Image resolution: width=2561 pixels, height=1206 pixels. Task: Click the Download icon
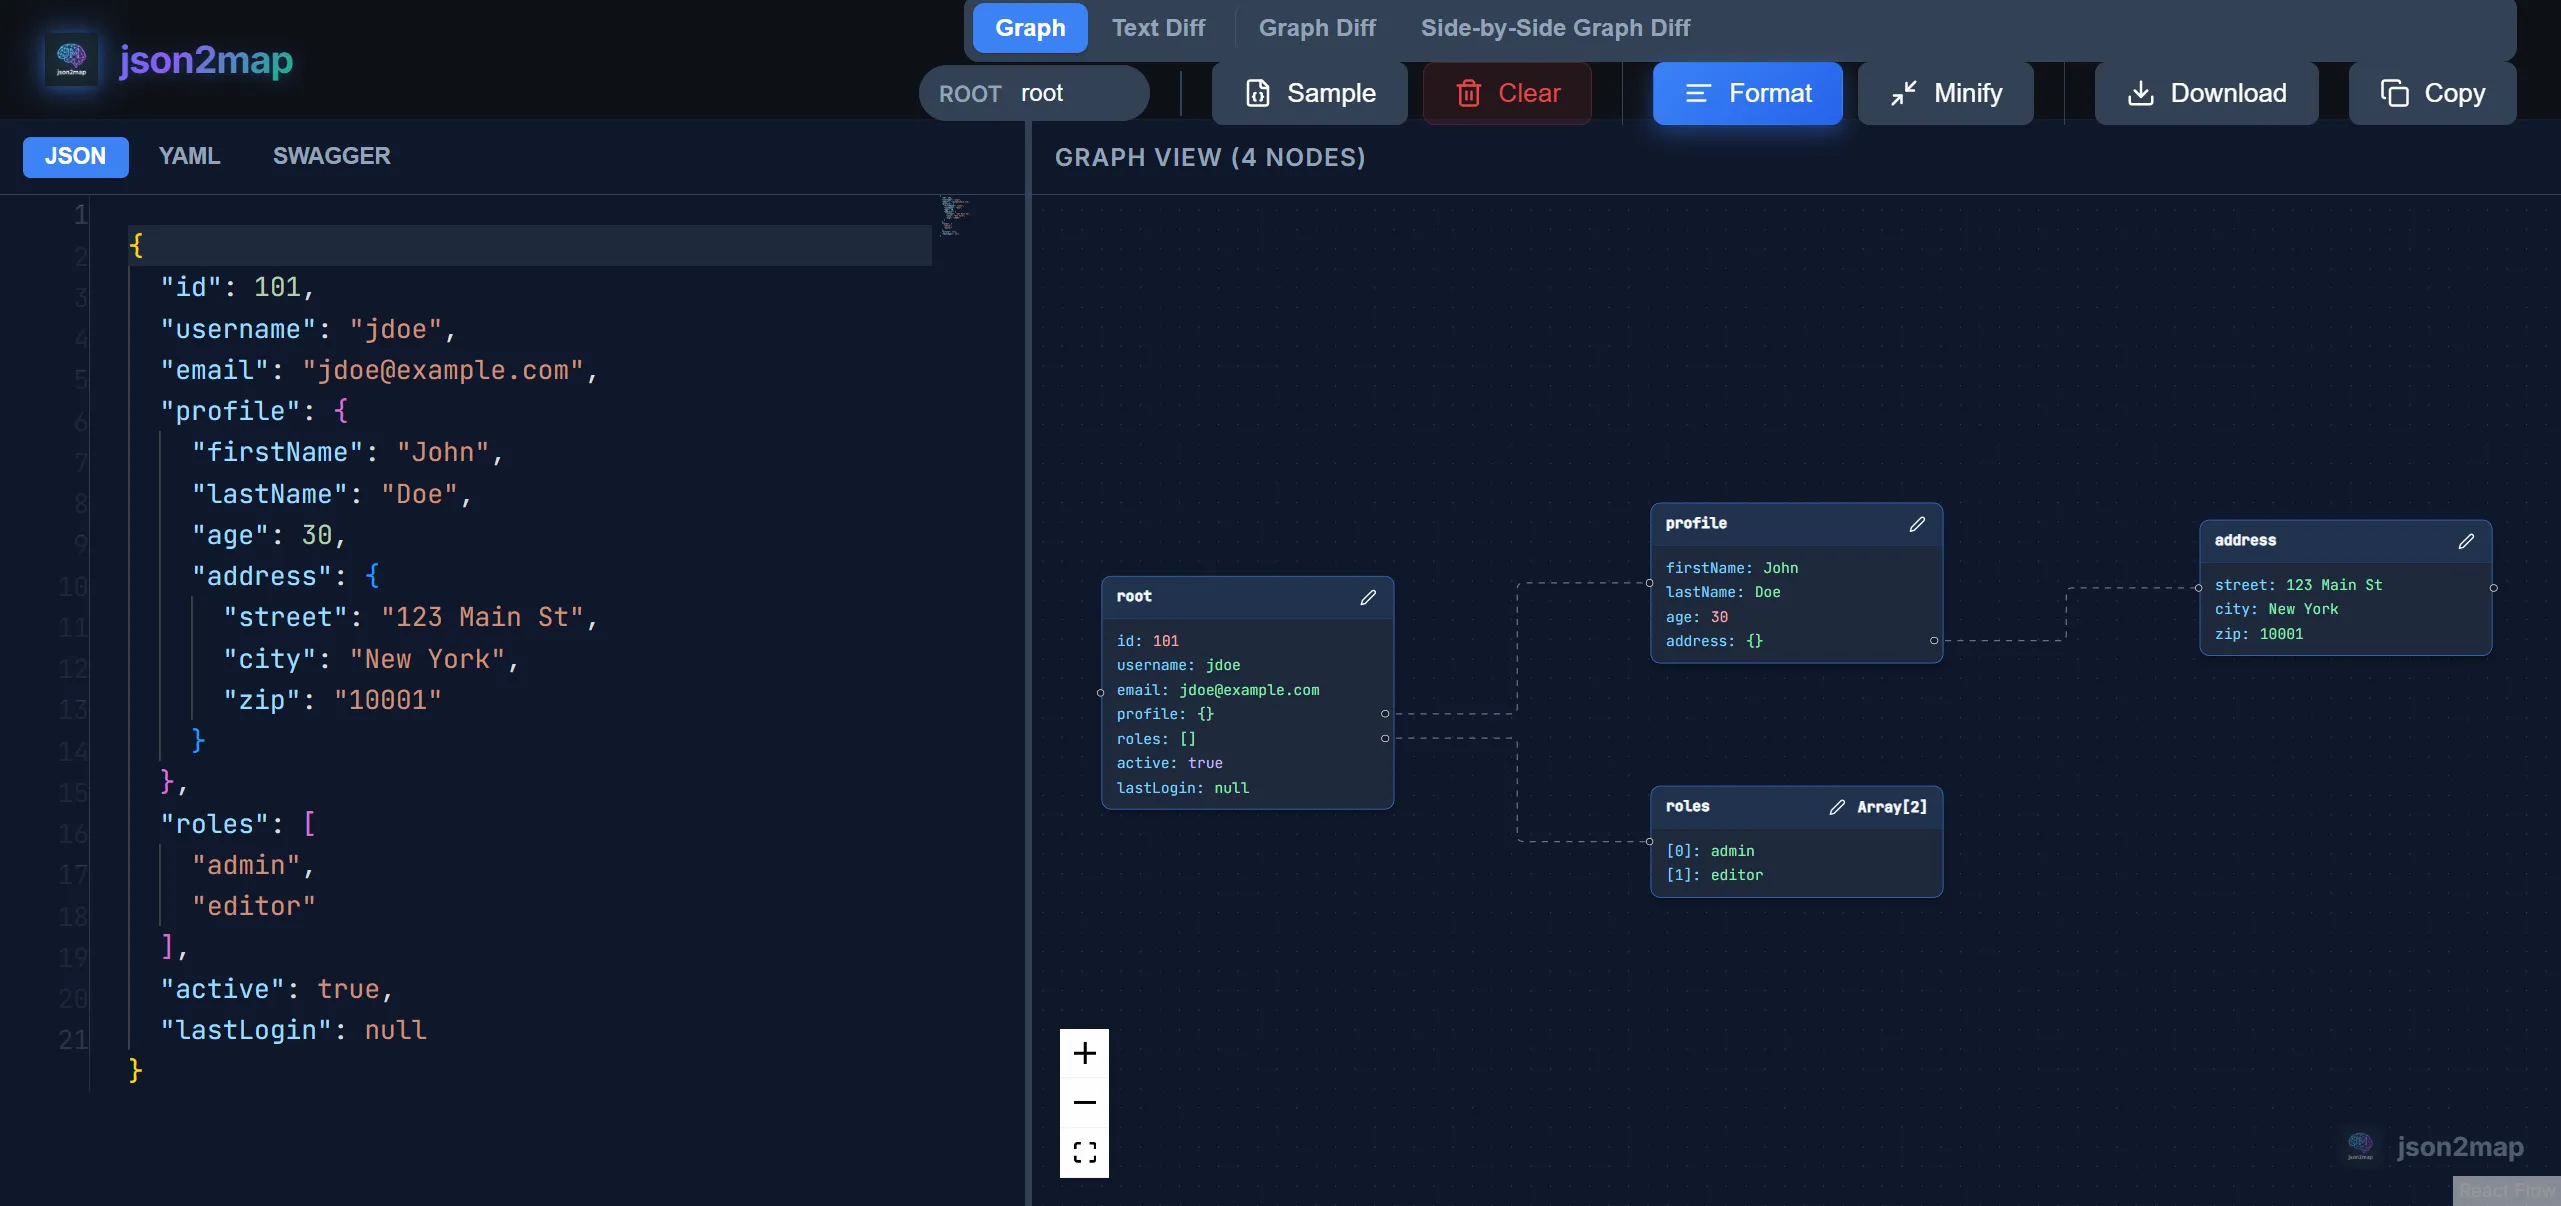point(2140,93)
